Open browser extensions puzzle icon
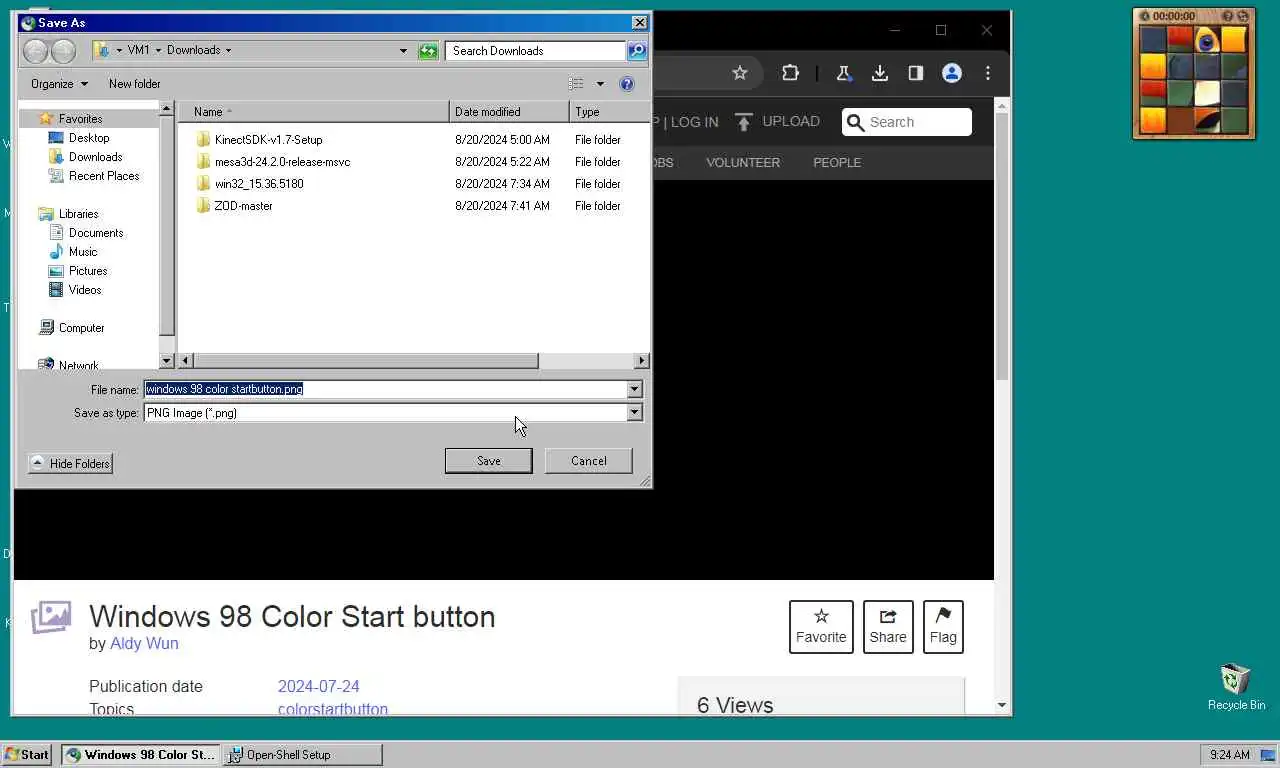Viewport: 1280px width, 768px height. (x=790, y=73)
